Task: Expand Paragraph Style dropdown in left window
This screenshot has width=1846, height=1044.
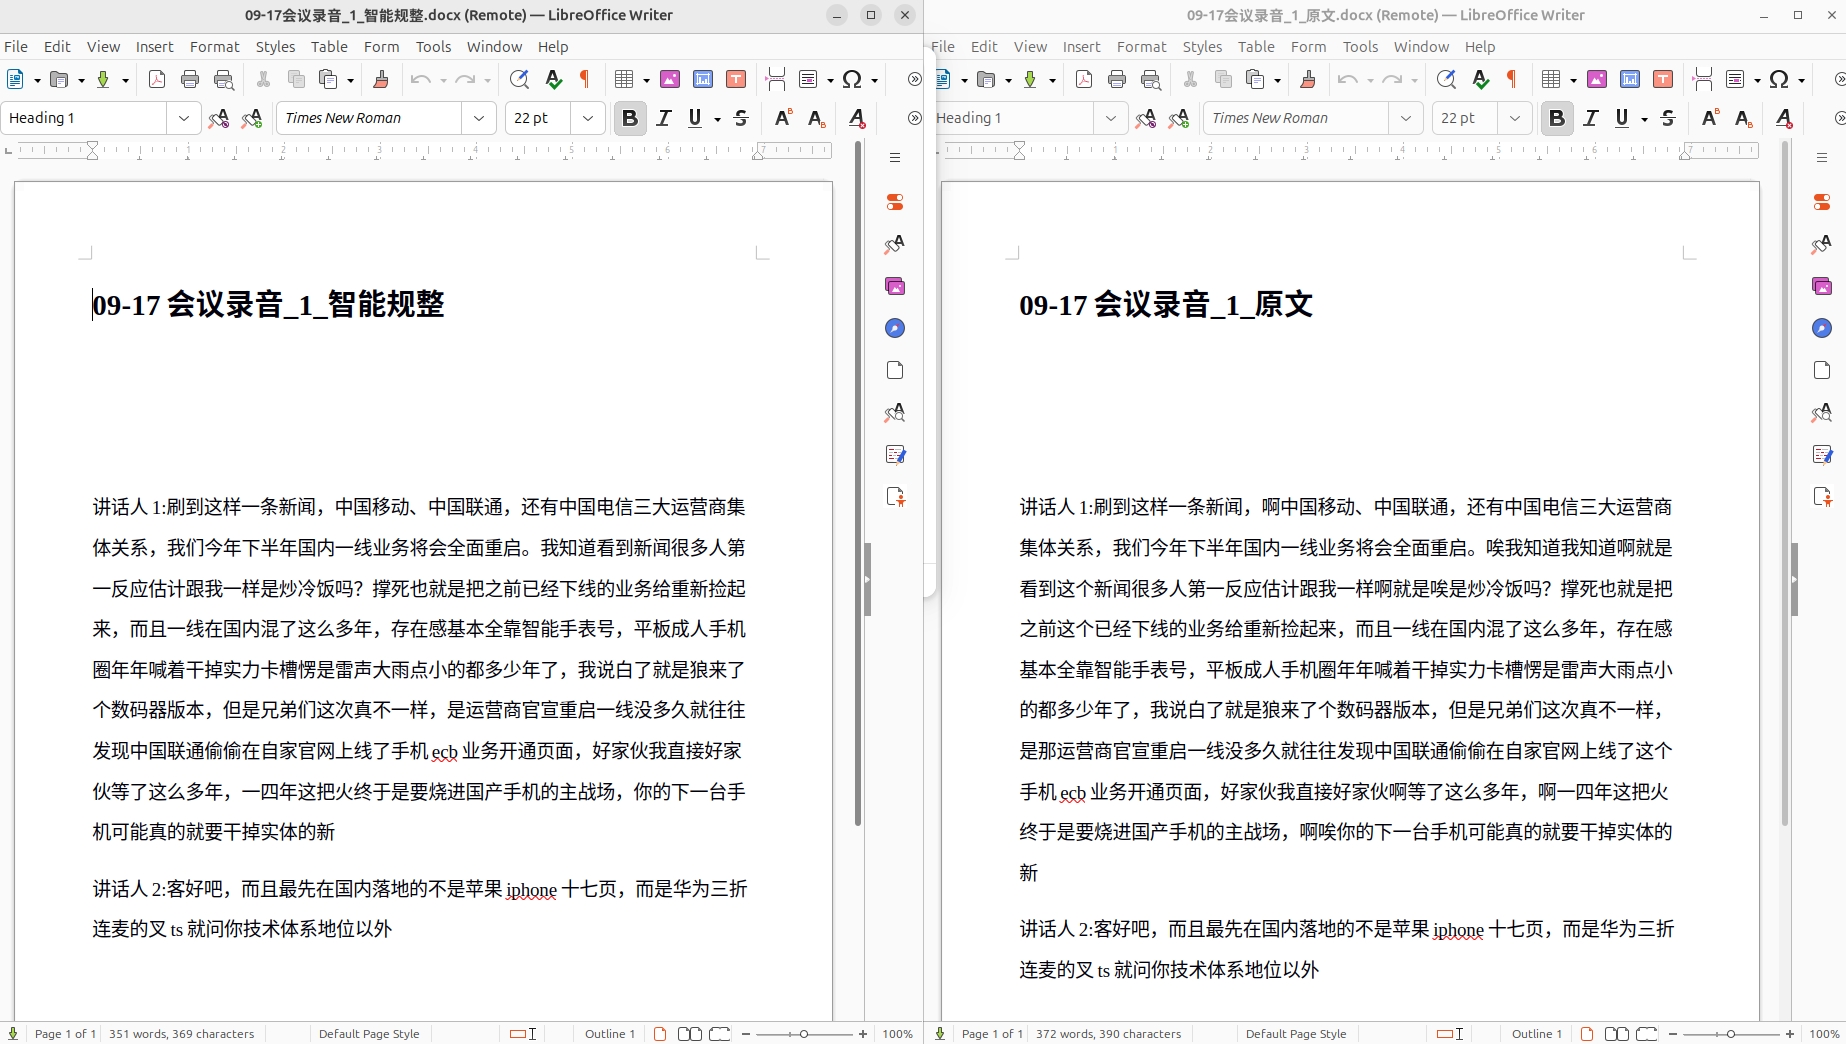Action: tap(184, 118)
